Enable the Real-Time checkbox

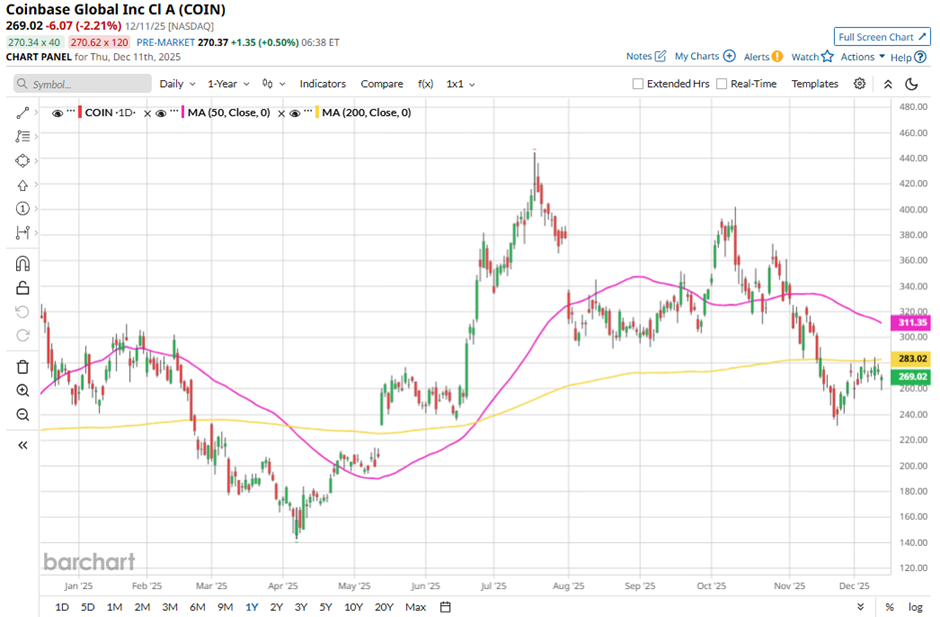coord(722,84)
